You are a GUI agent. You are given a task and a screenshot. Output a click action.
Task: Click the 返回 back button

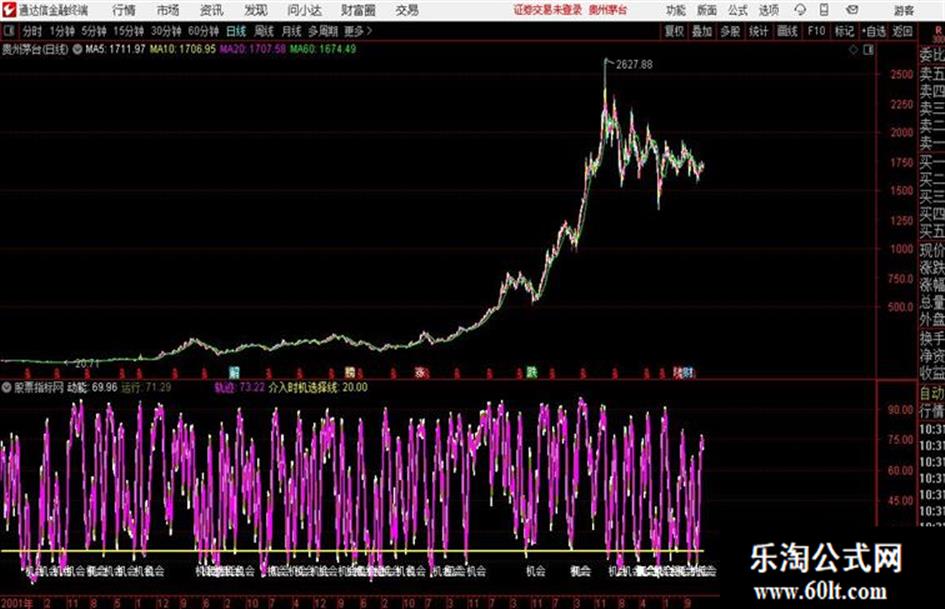tap(902, 31)
